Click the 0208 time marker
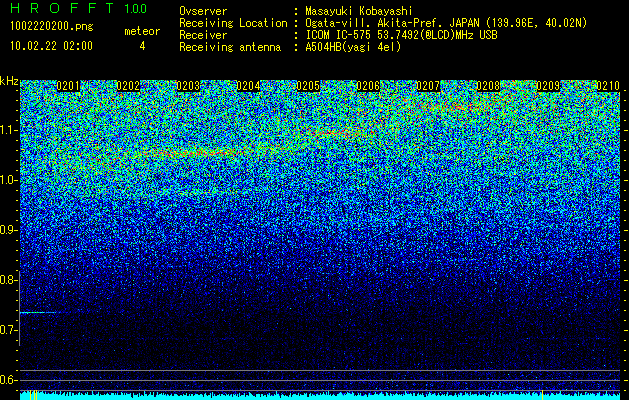This screenshot has height=400, width=629. click(488, 86)
